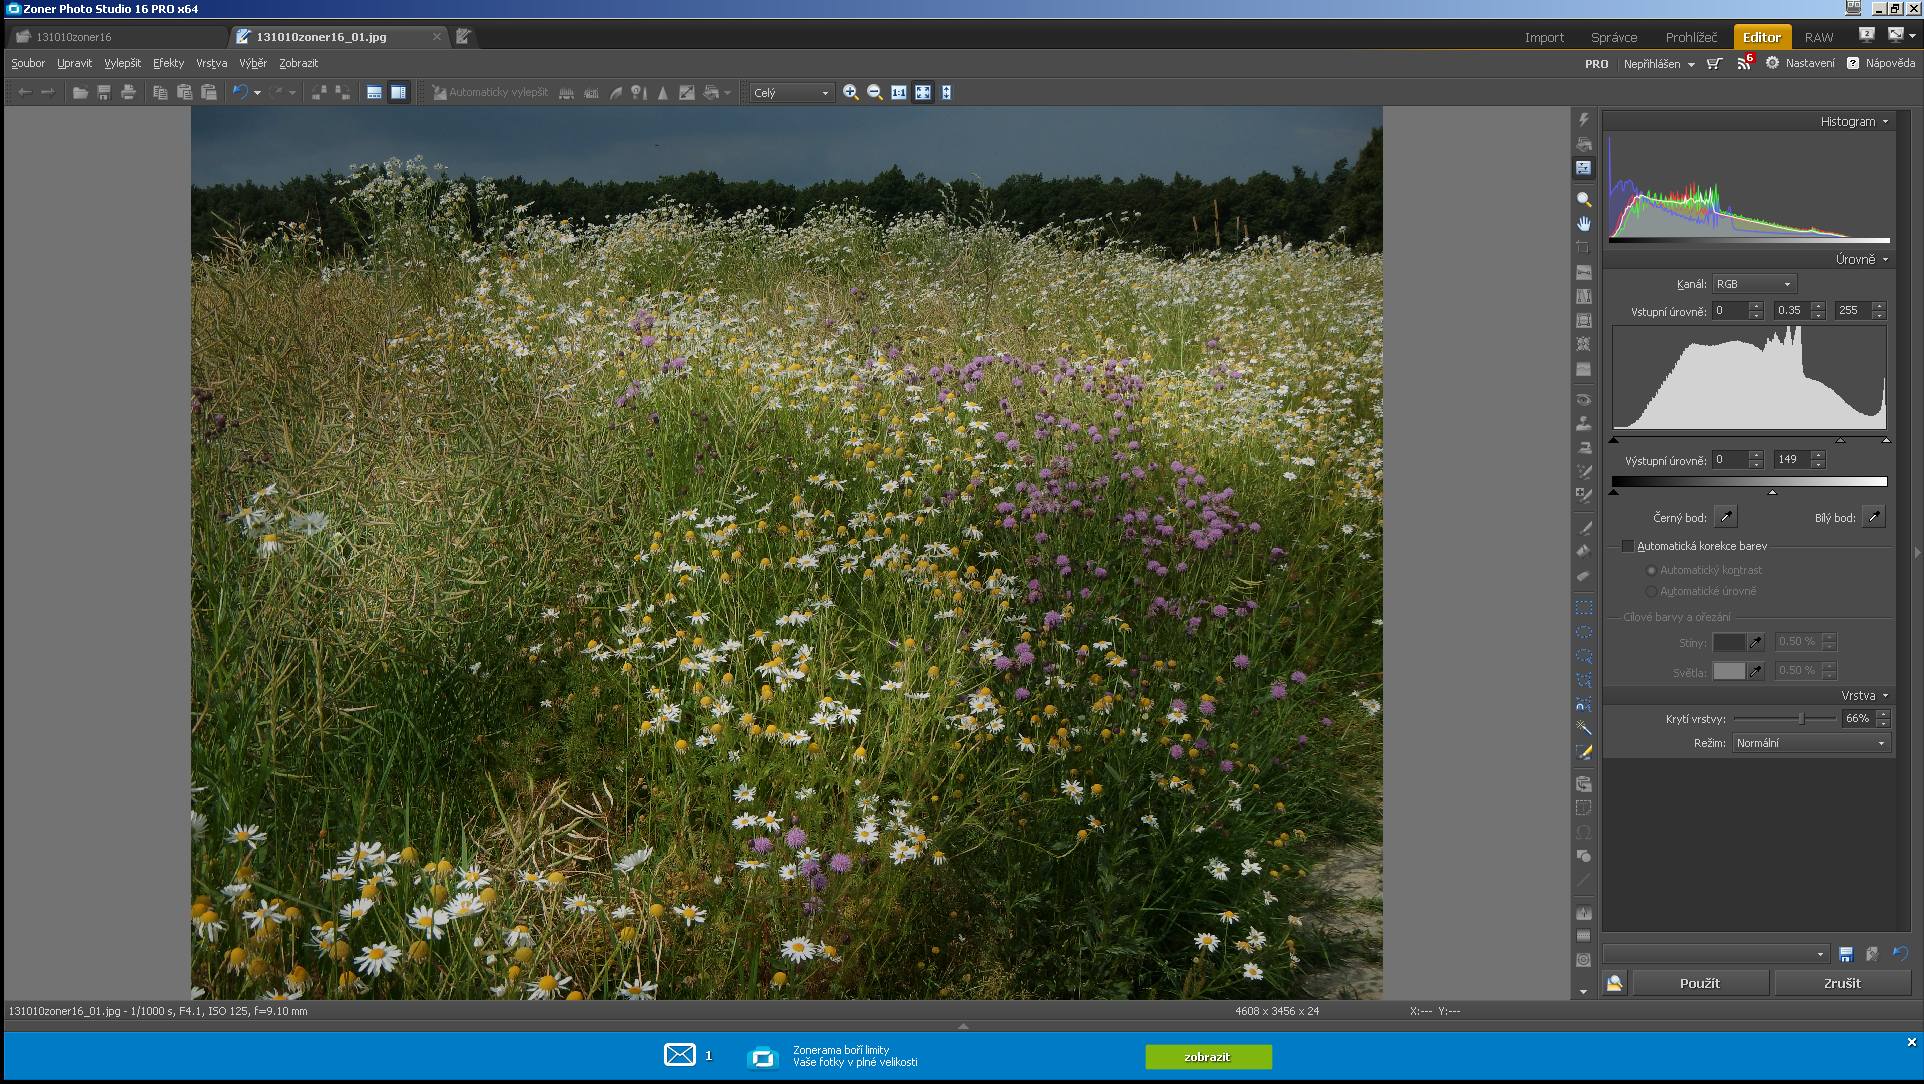Pick black point with the Černý bod eyedropper

point(1725,517)
